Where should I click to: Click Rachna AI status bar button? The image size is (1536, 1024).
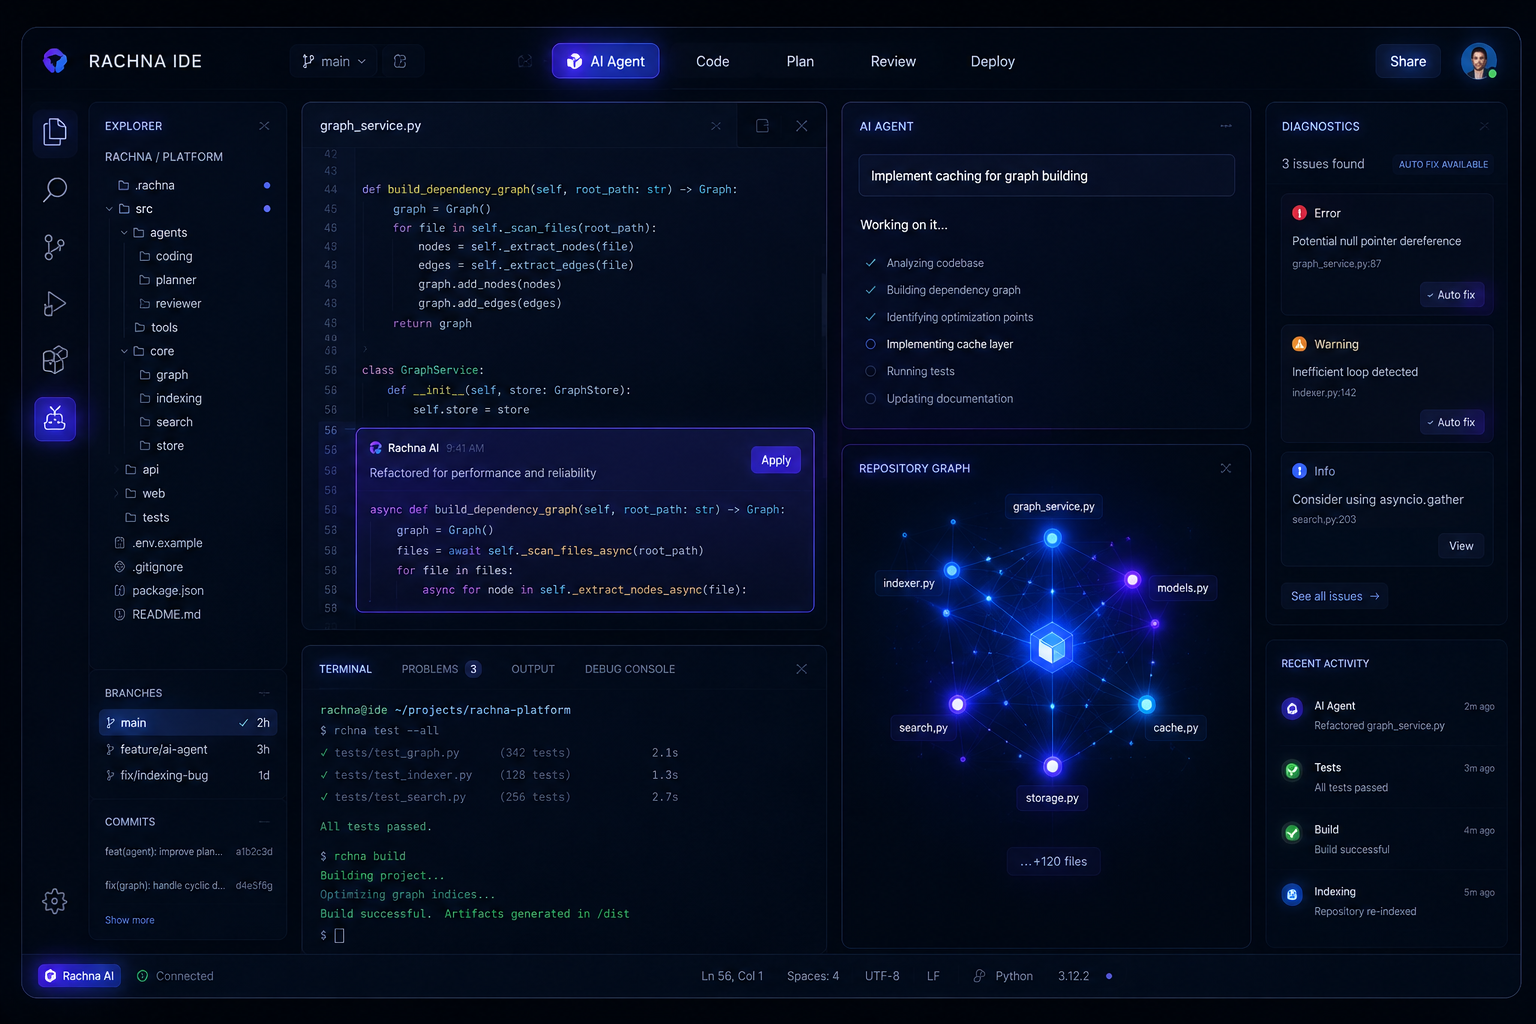tap(79, 976)
